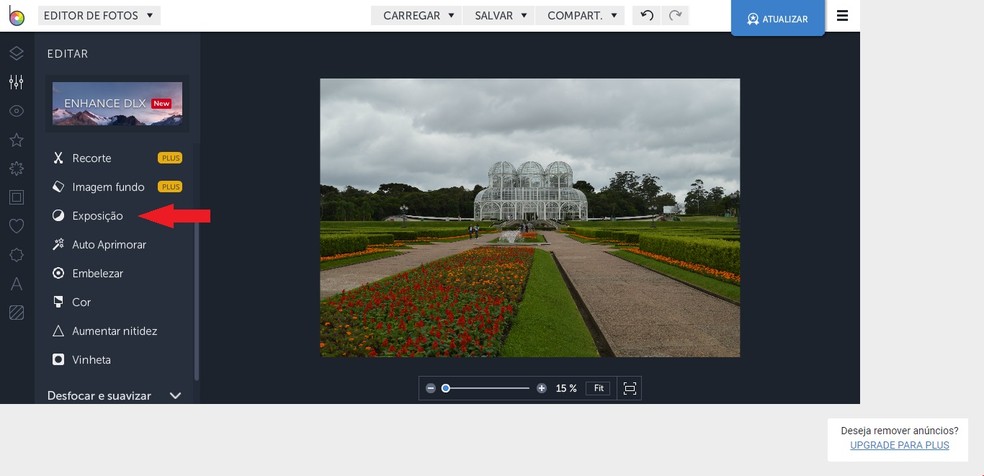Open the Effects star sidebar icon
984x476 pixels.
pyautogui.click(x=16, y=140)
